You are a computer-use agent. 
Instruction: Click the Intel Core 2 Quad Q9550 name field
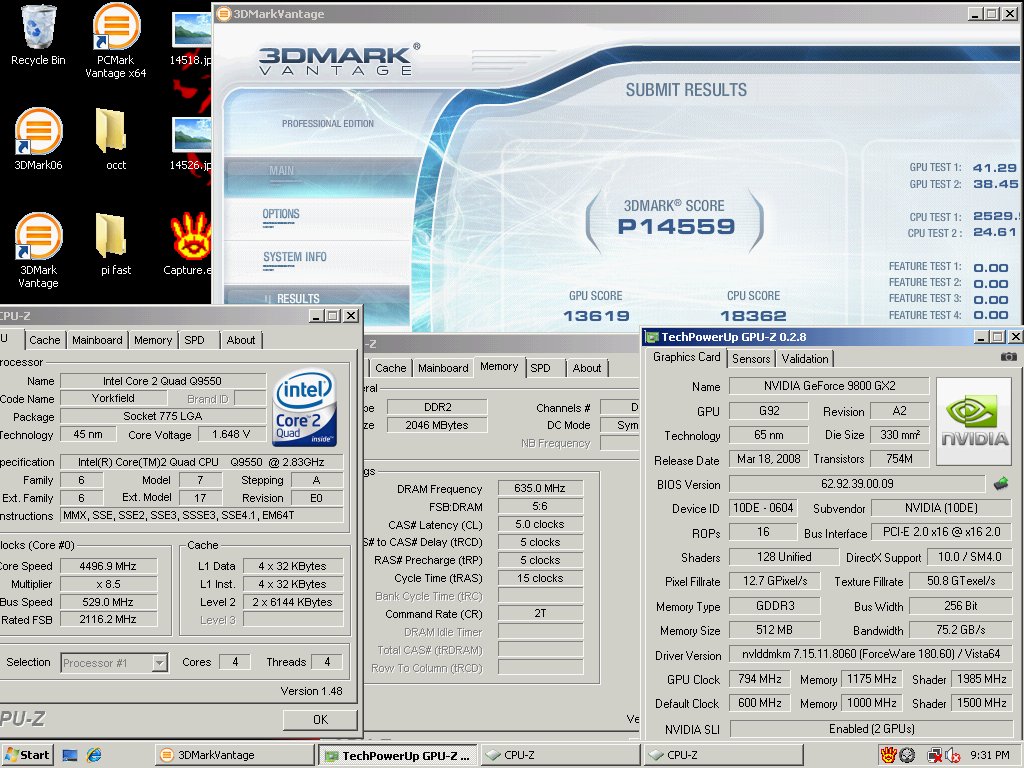coord(163,381)
